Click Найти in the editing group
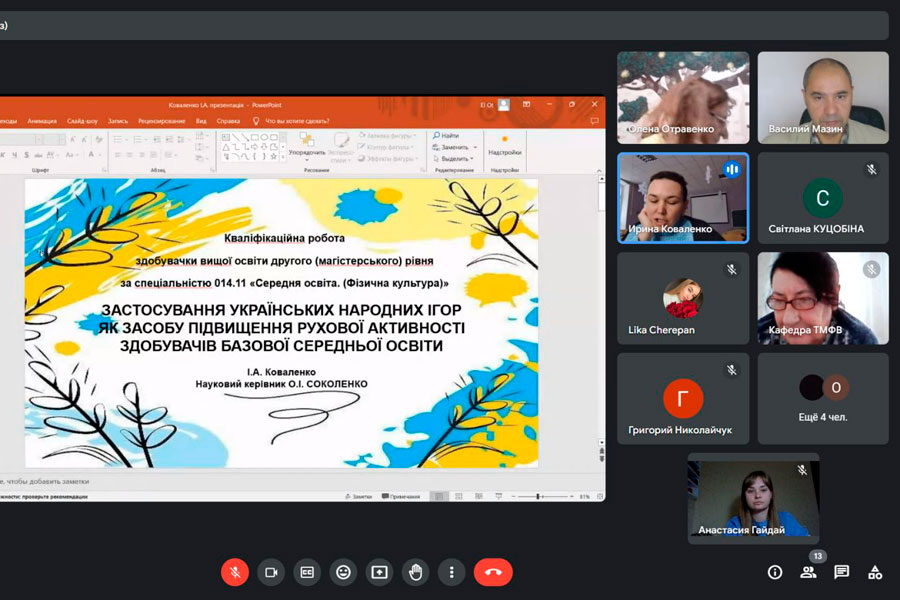Screen dimensions: 900x600 click(448, 135)
